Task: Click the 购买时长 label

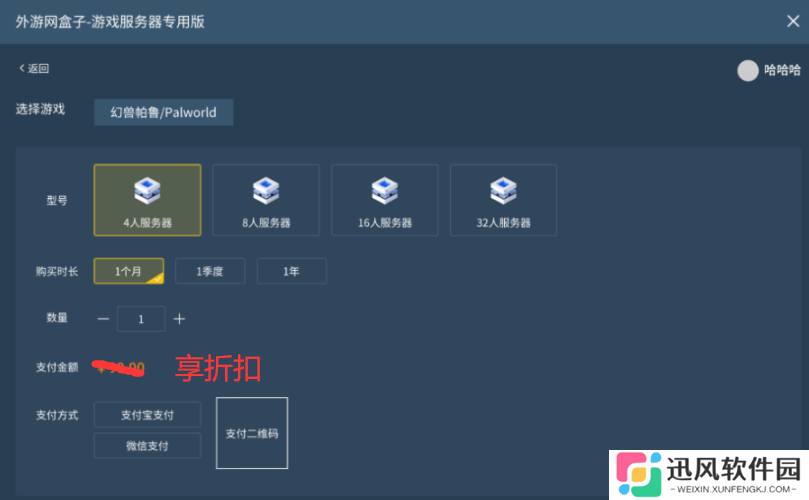Action: tap(57, 271)
